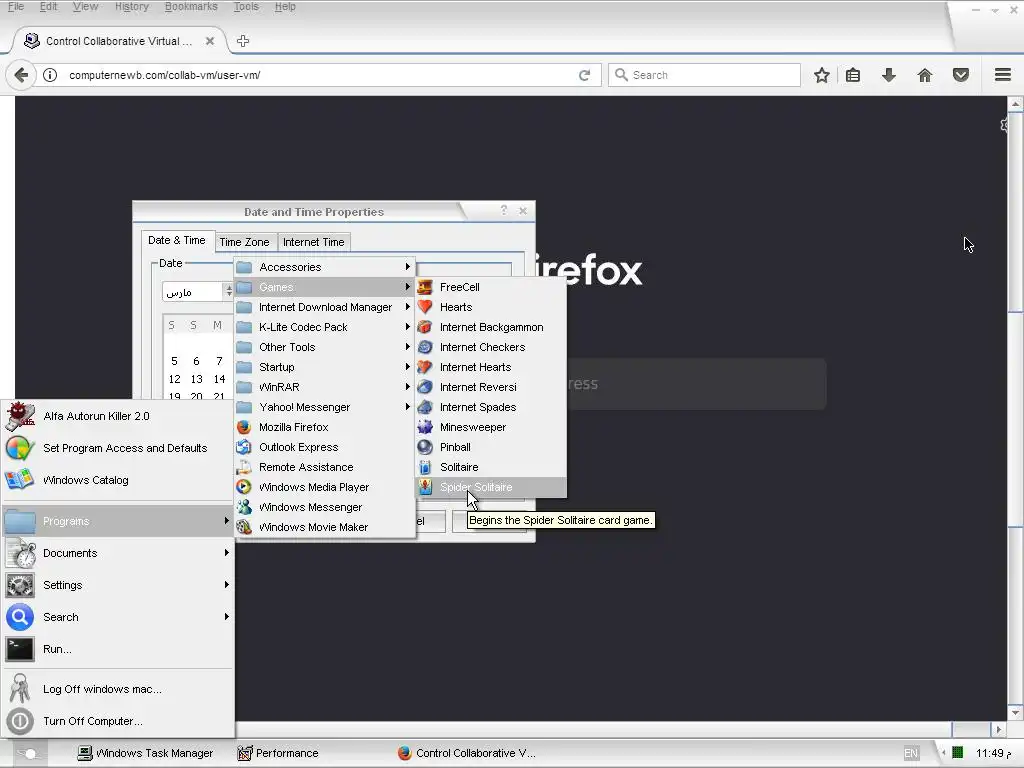This screenshot has width=1024, height=768.
Task: Open Set Program Access and Defaults
Action: click(118, 448)
